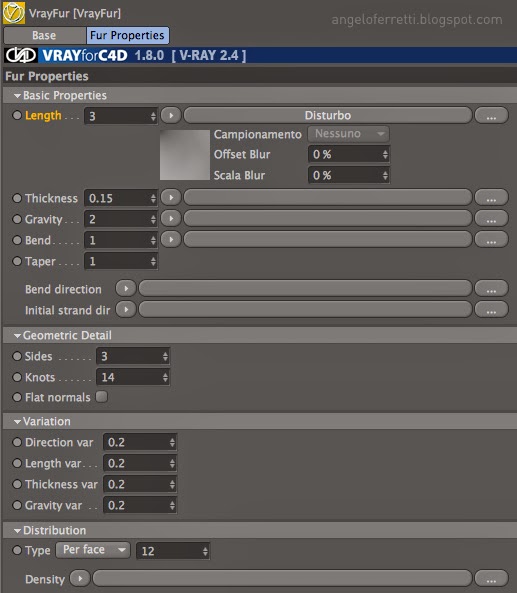Screen dimensions: 517x593
Task: Toggle the Gravity animation dot
Action: pyautogui.click(x=17, y=219)
